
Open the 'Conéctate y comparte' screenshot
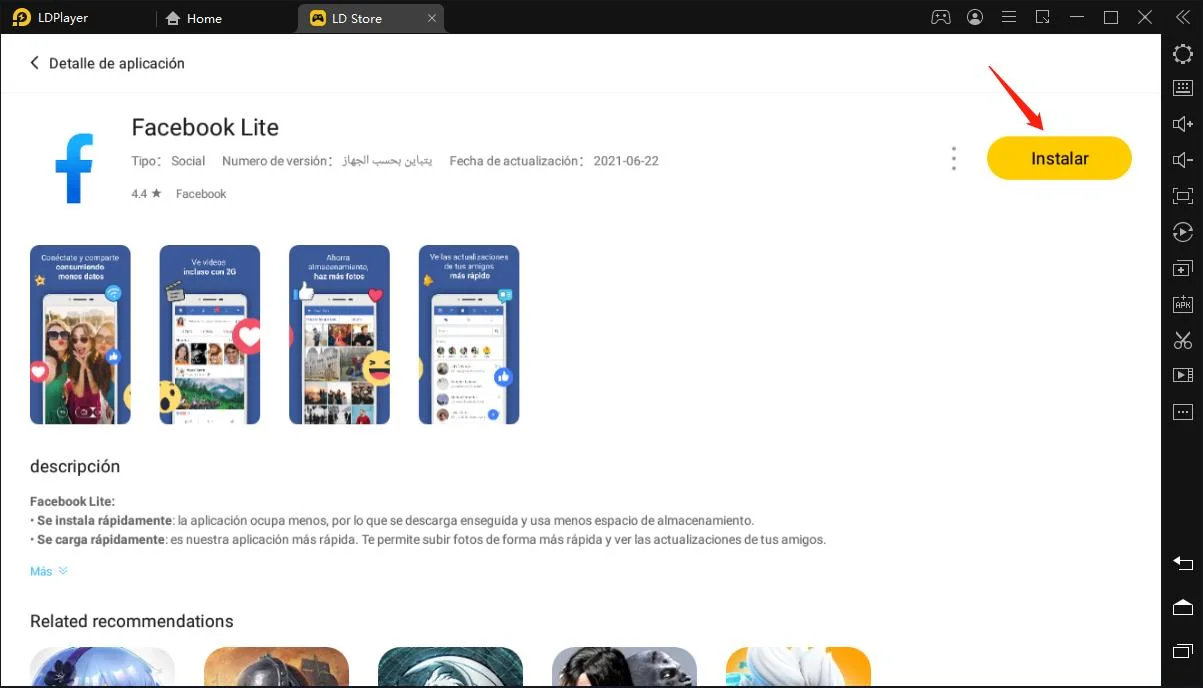point(80,334)
